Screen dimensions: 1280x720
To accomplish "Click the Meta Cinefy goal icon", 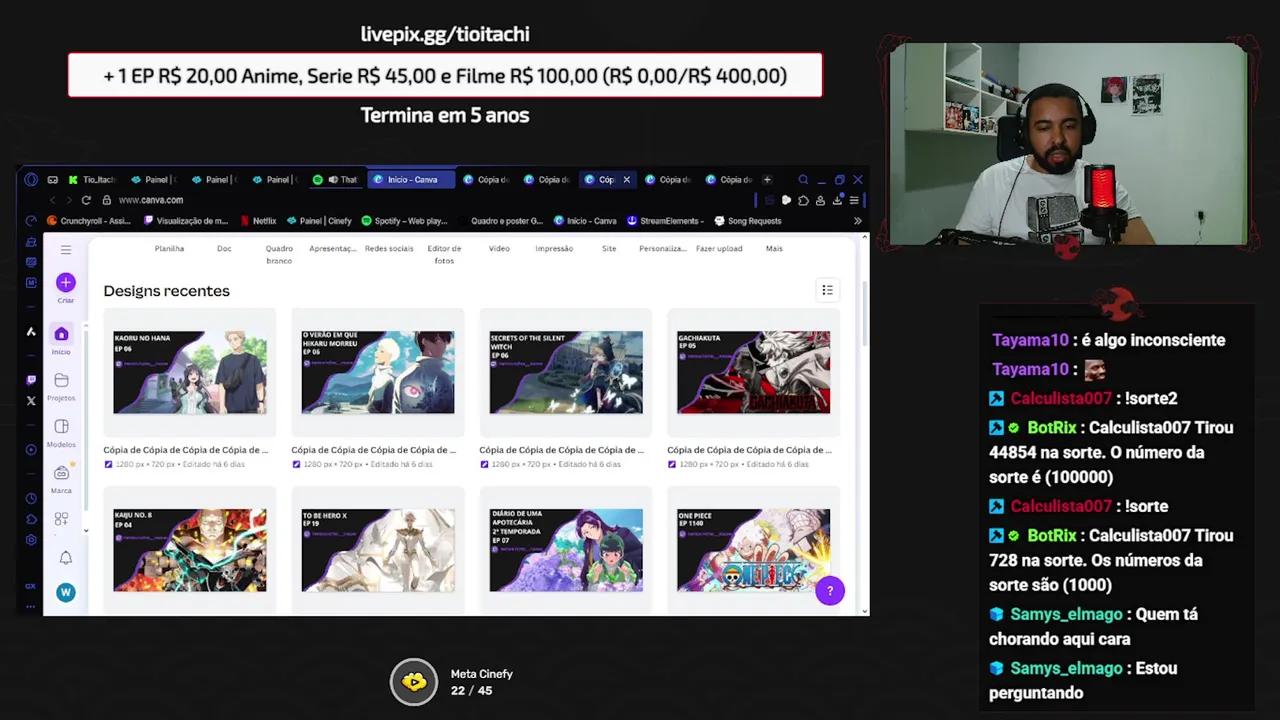I will 413,683.
